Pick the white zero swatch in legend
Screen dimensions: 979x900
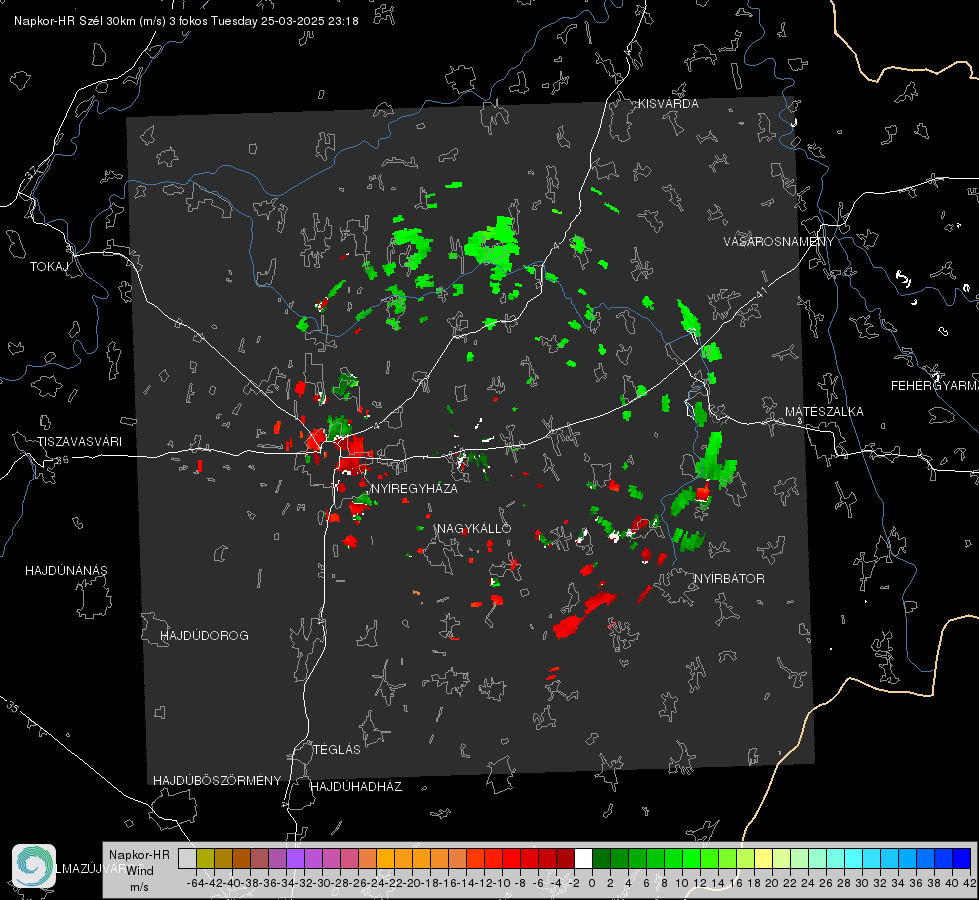click(583, 858)
